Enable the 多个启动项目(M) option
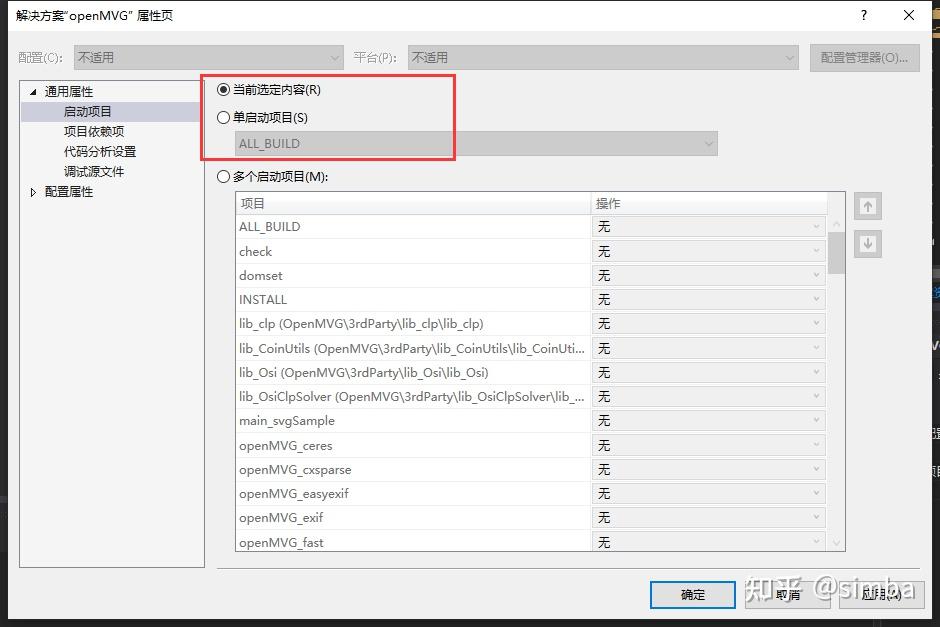This screenshot has height=627, width=940. click(224, 177)
